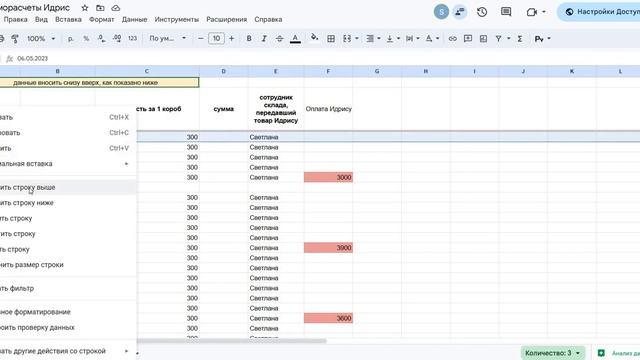Viewport: 640px width, 360px height.
Task: Open the Вставка menu
Action: [x=68, y=19]
